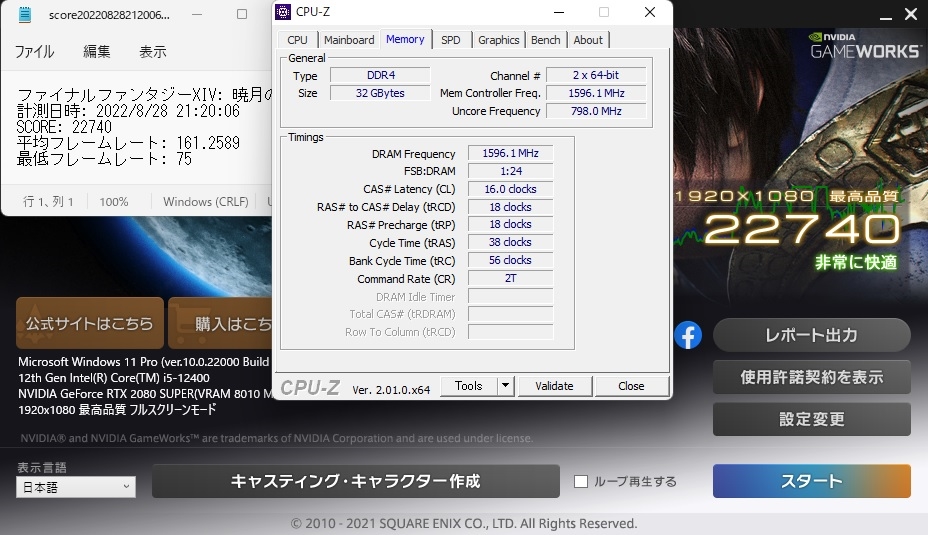928x535 pixels.
Task: Click the Tools button in CPU-Z
Action: (469, 386)
